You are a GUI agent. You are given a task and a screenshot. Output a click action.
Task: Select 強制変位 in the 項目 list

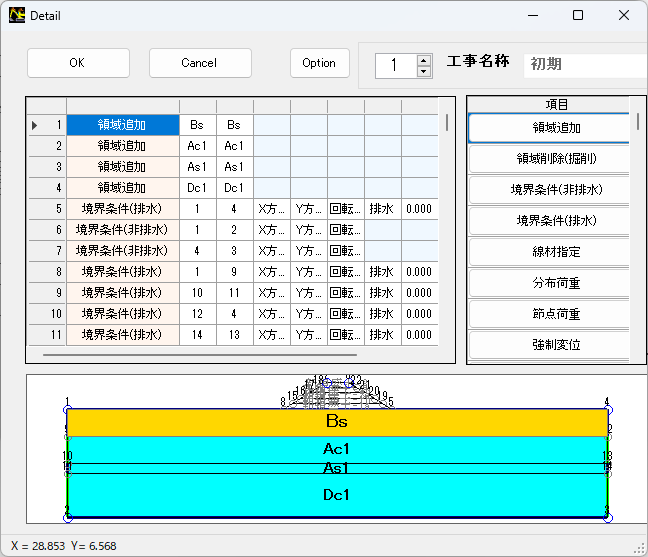pos(549,345)
